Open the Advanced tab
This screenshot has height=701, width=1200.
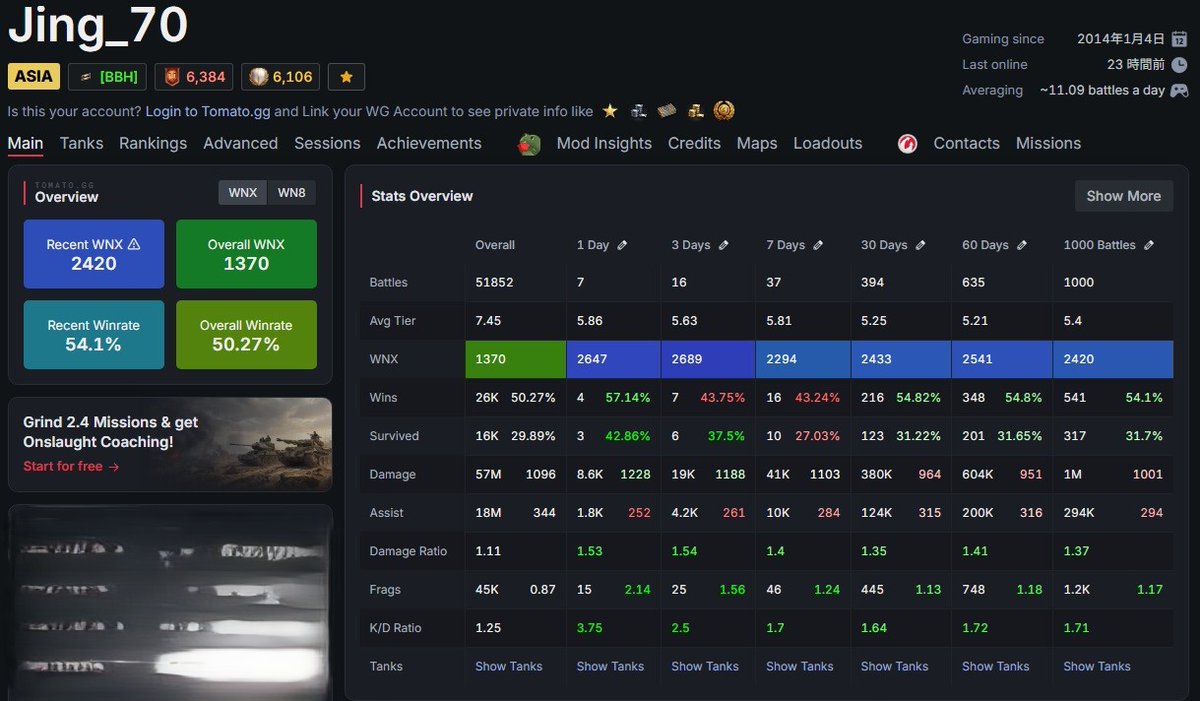pos(240,143)
